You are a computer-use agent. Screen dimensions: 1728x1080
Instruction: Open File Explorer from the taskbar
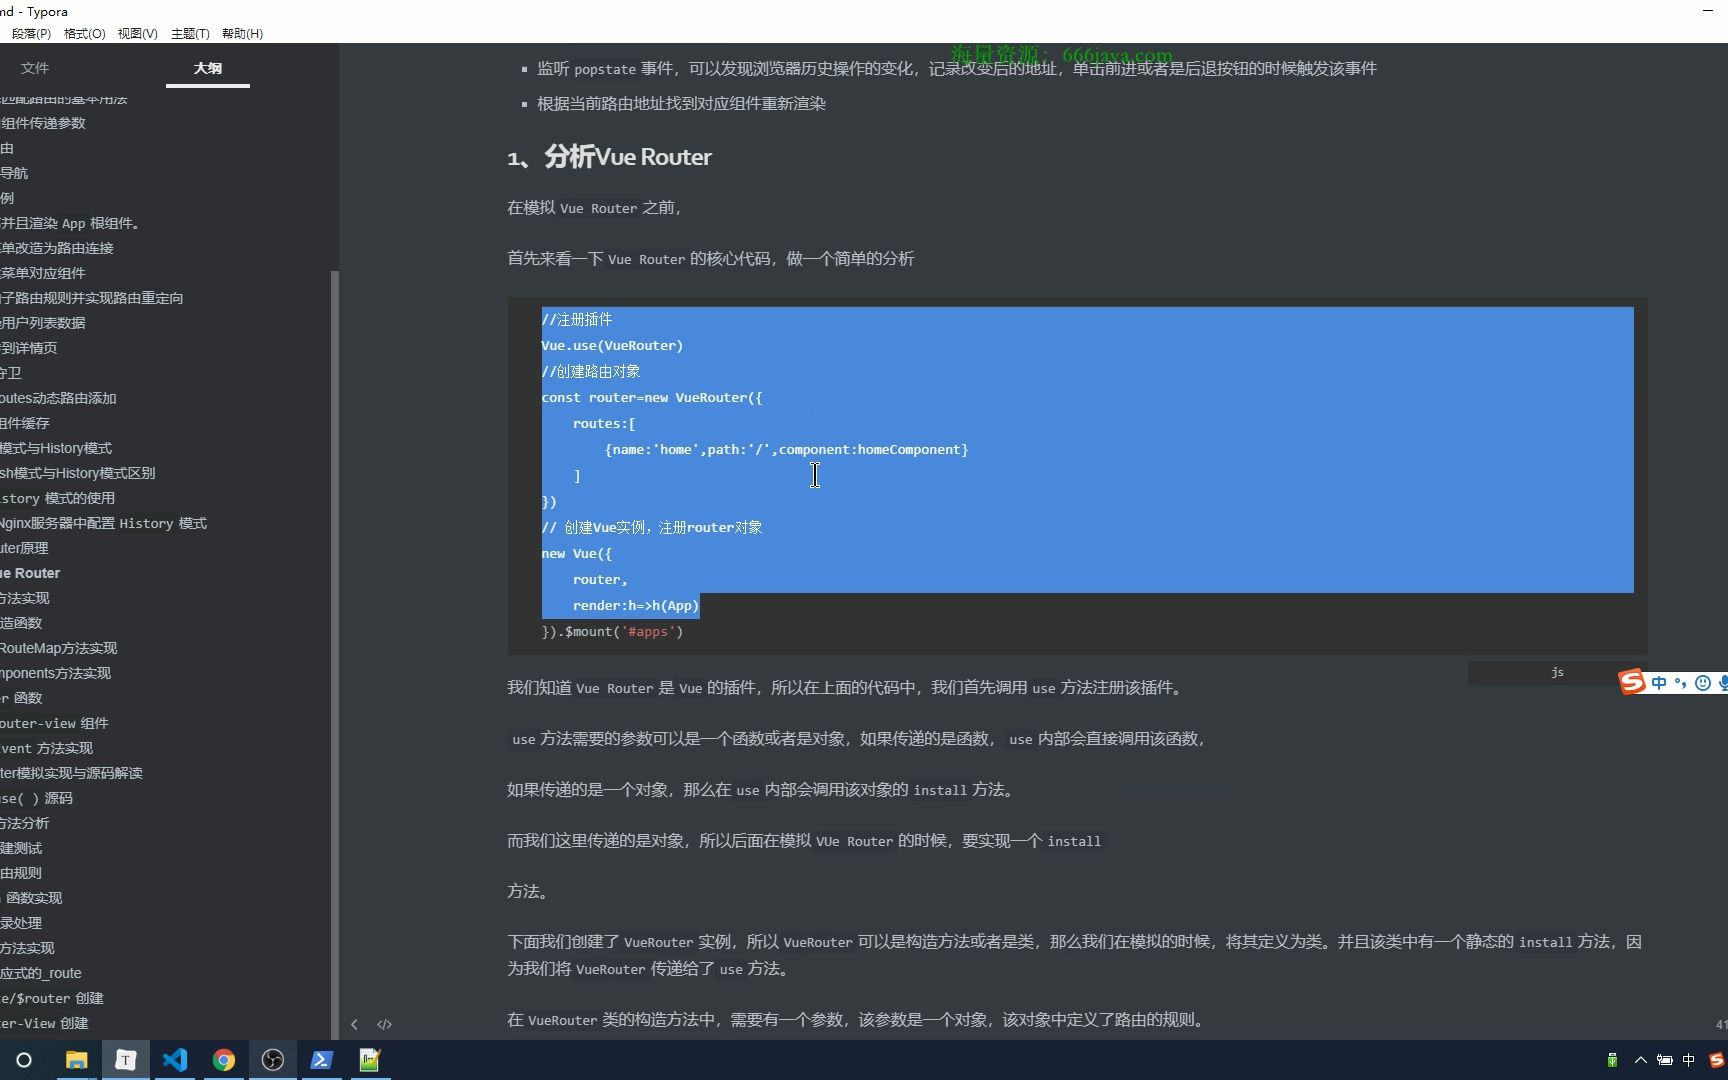[x=76, y=1060]
